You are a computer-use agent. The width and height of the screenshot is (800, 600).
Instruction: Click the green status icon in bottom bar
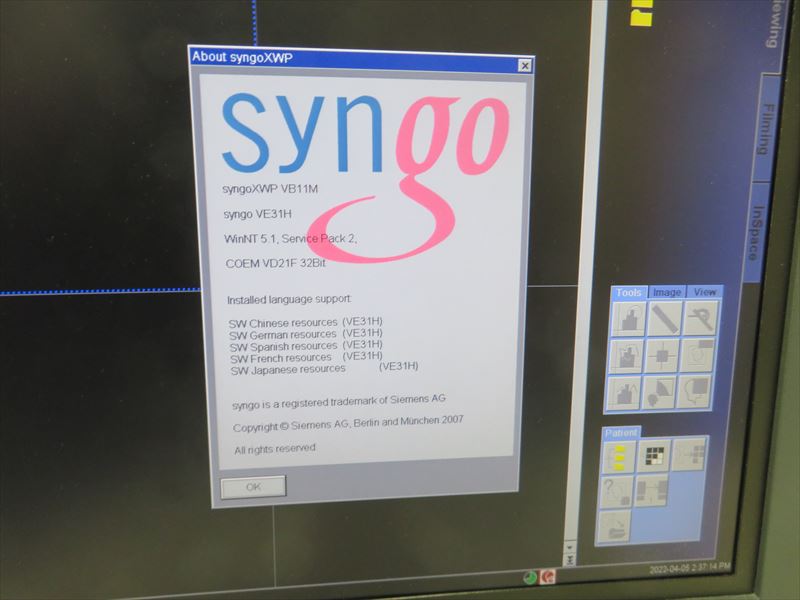pos(530,577)
